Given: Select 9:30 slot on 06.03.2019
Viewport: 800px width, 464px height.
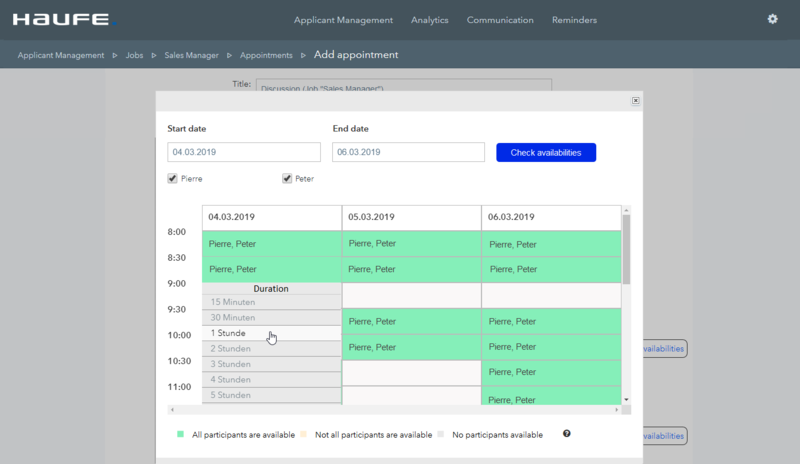Looking at the screenshot, I should 551,322.
